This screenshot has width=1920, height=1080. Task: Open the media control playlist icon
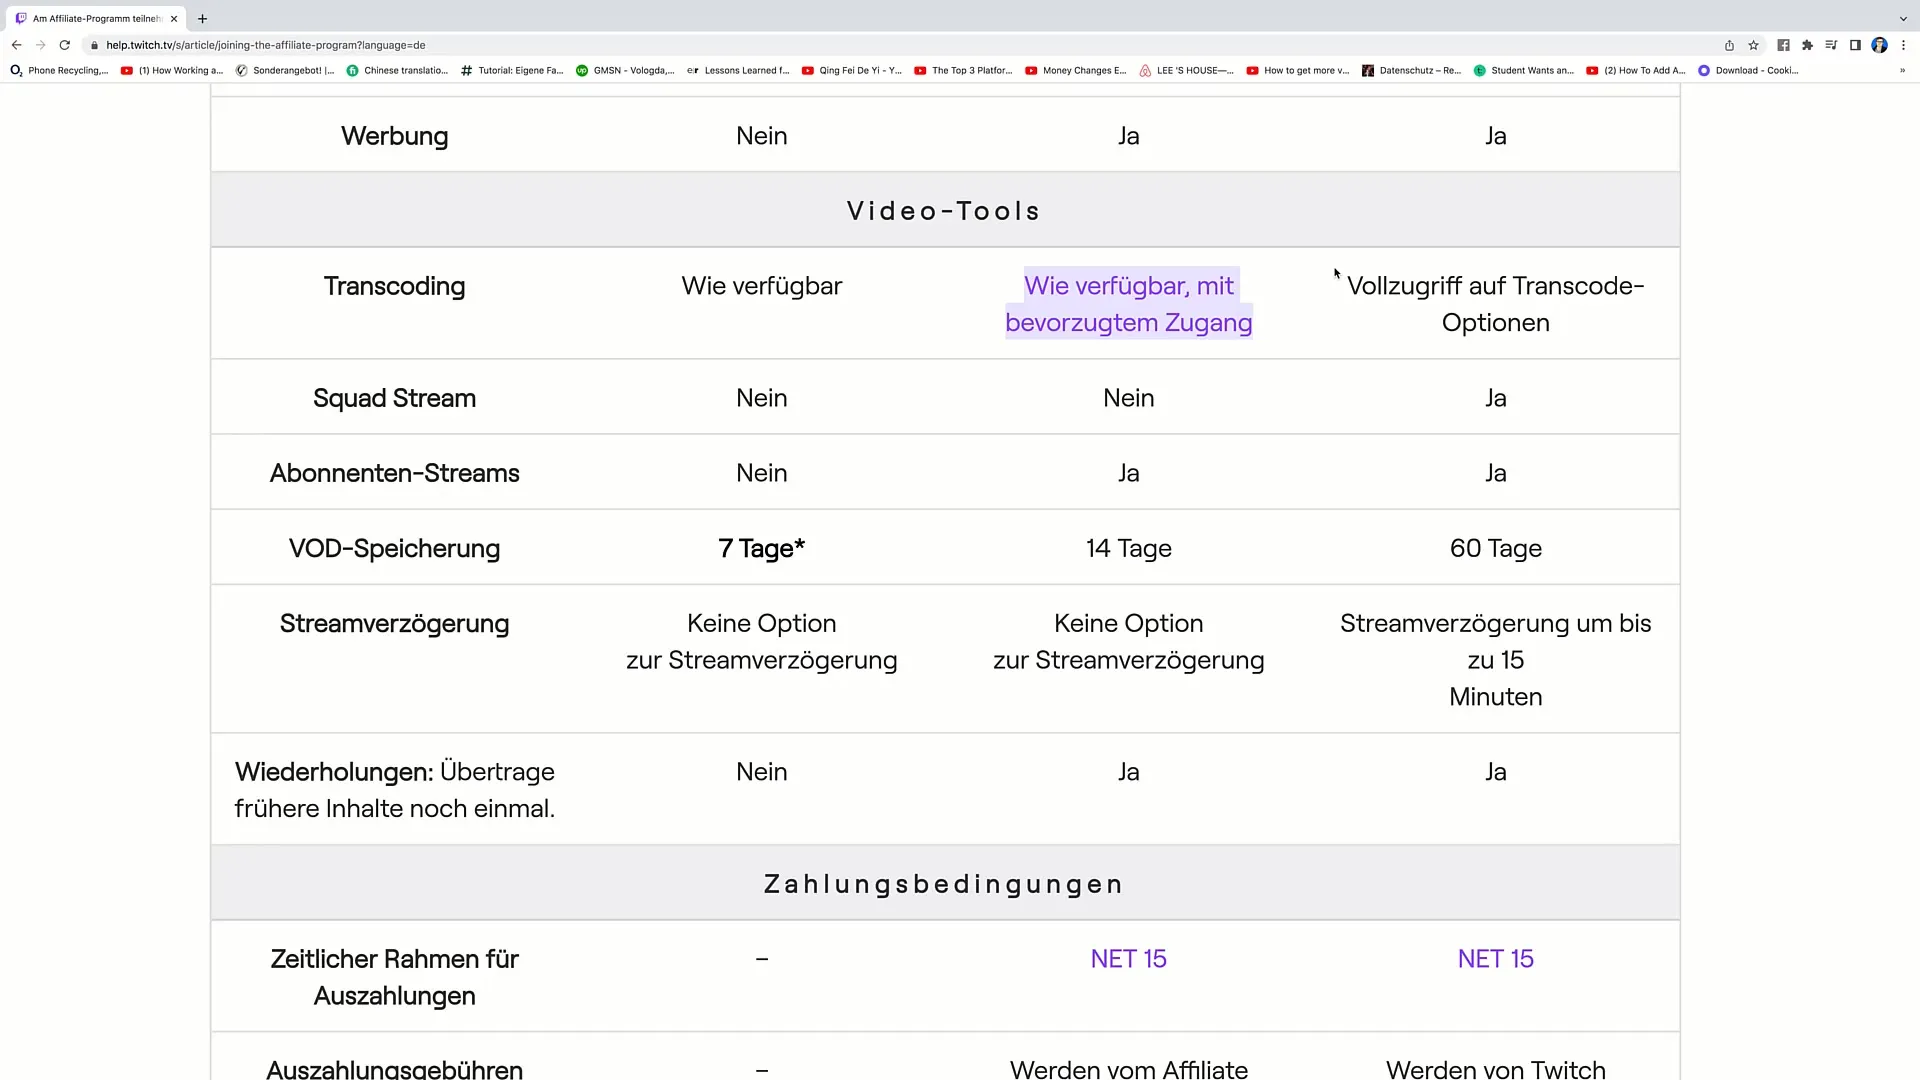click(x=1831, y=45)
